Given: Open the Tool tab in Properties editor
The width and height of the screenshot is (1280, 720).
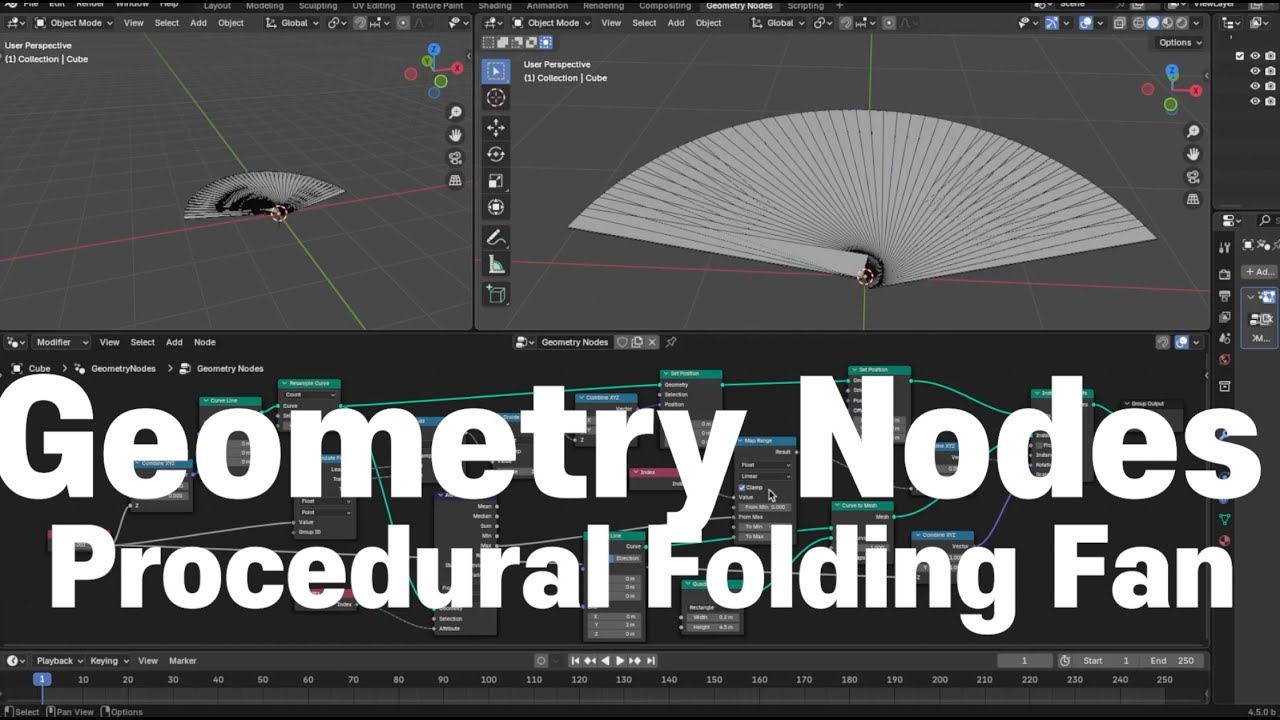Looking at the screenshot, I should [1225, 247].
